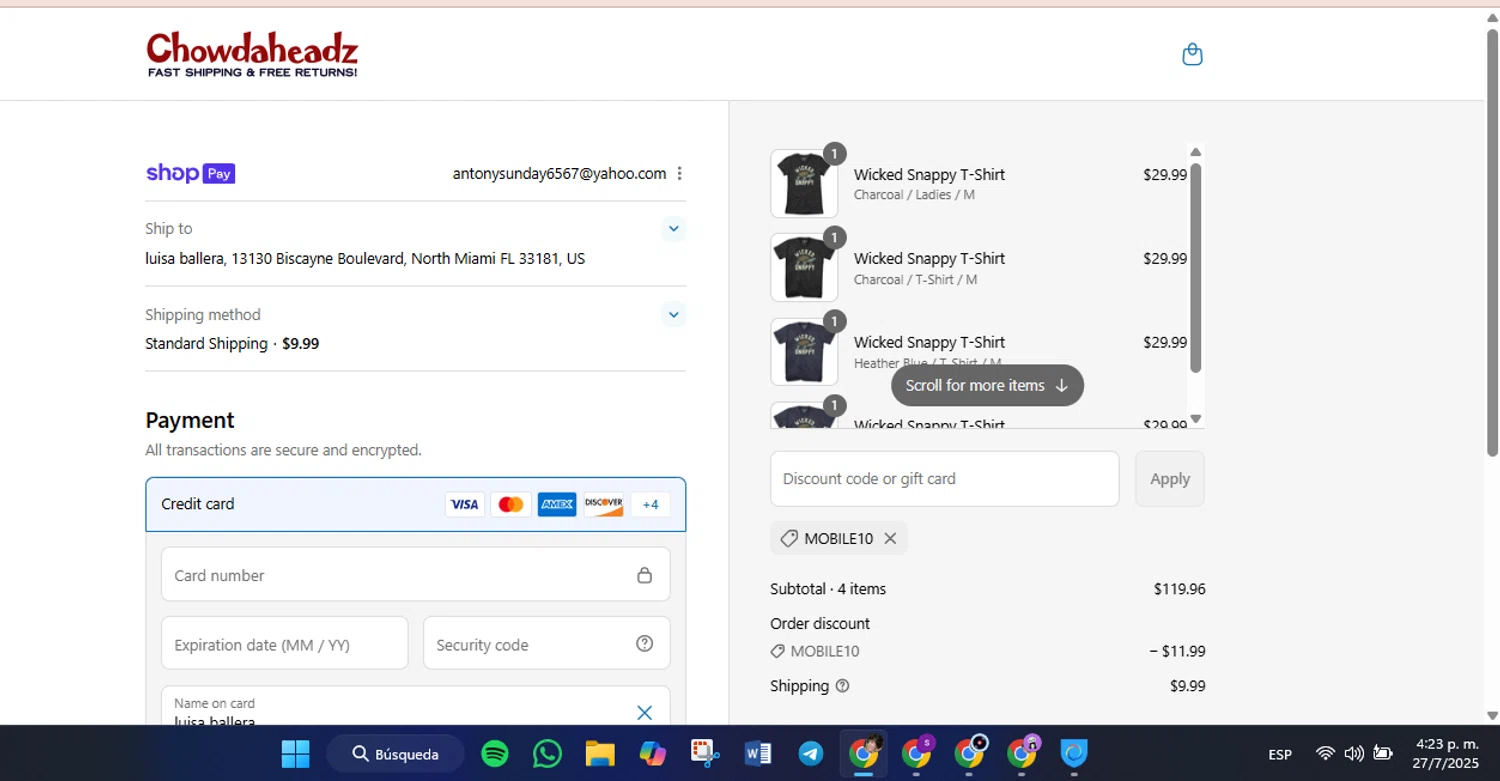Click the − $11.99 discount amount
The width and height of the screenshot is (1500, 781).
point(1177,651)
